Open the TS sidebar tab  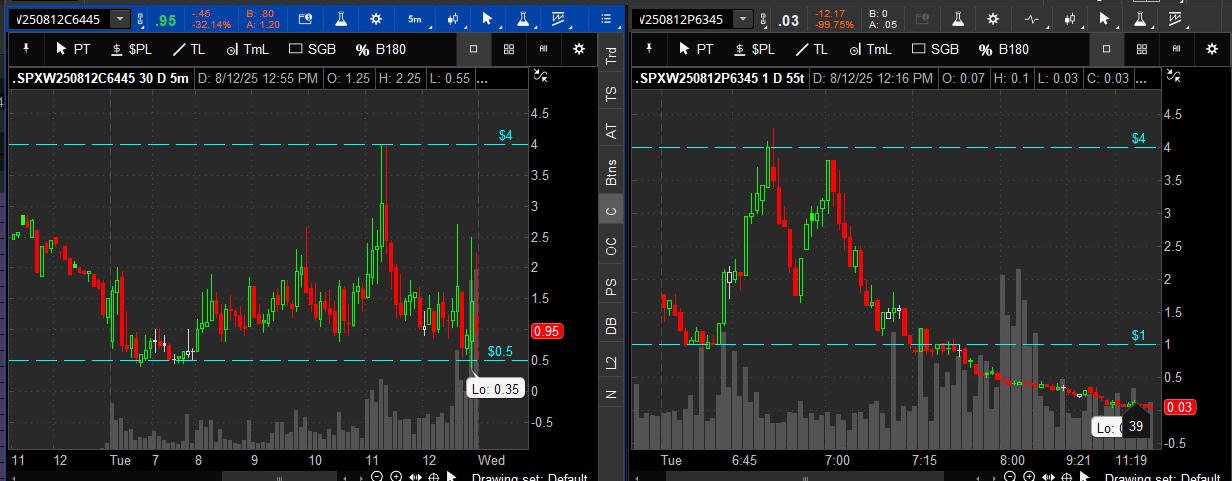[611, 94]
